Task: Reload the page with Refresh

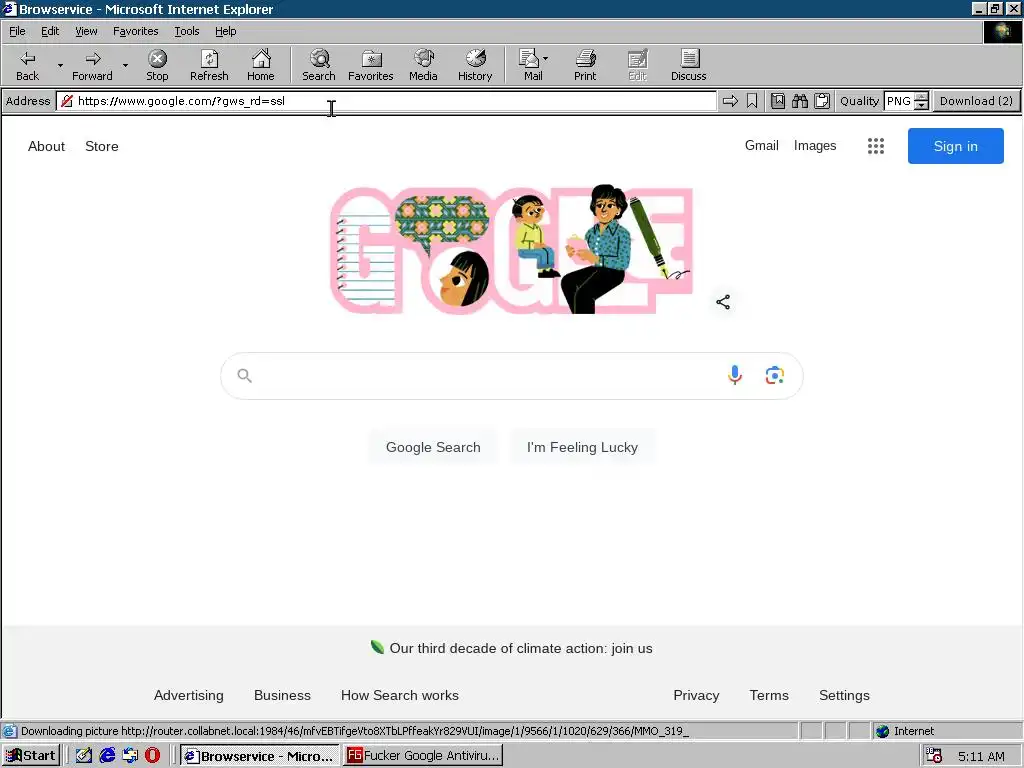Action: (x=209, y=65)
